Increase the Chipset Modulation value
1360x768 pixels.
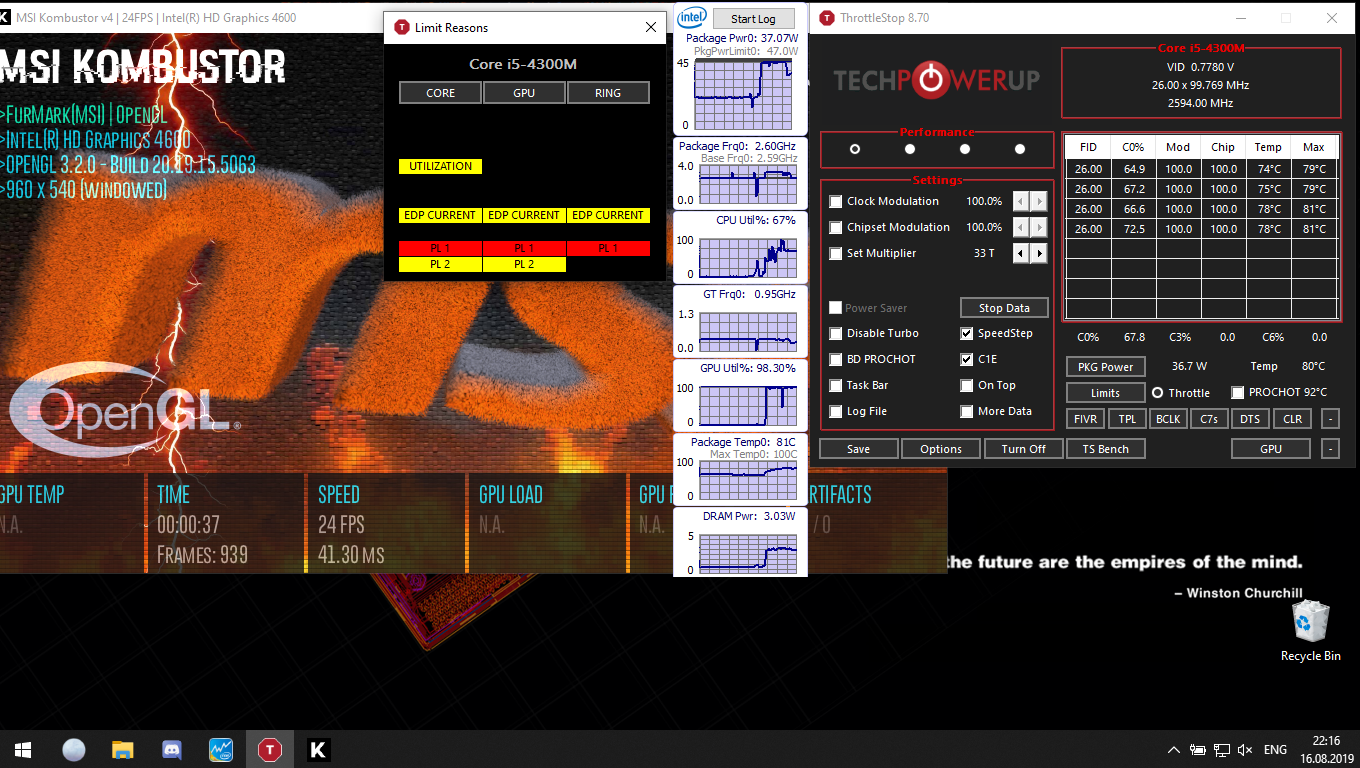pos(1039,227)
